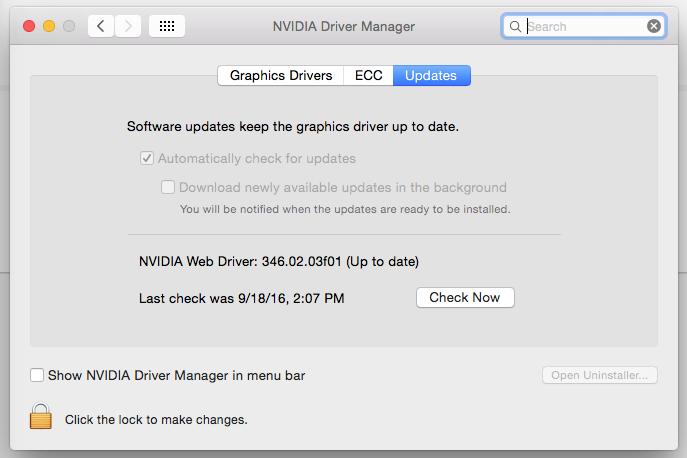Click the Last check was 9/18/16 text

pos(241,298)
